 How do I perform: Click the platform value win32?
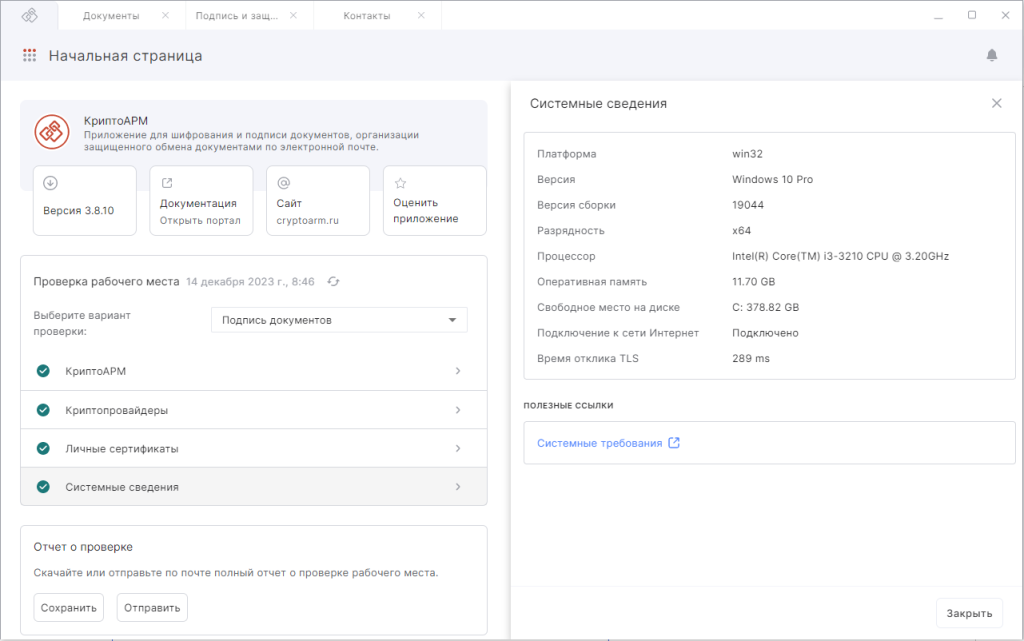748,154
